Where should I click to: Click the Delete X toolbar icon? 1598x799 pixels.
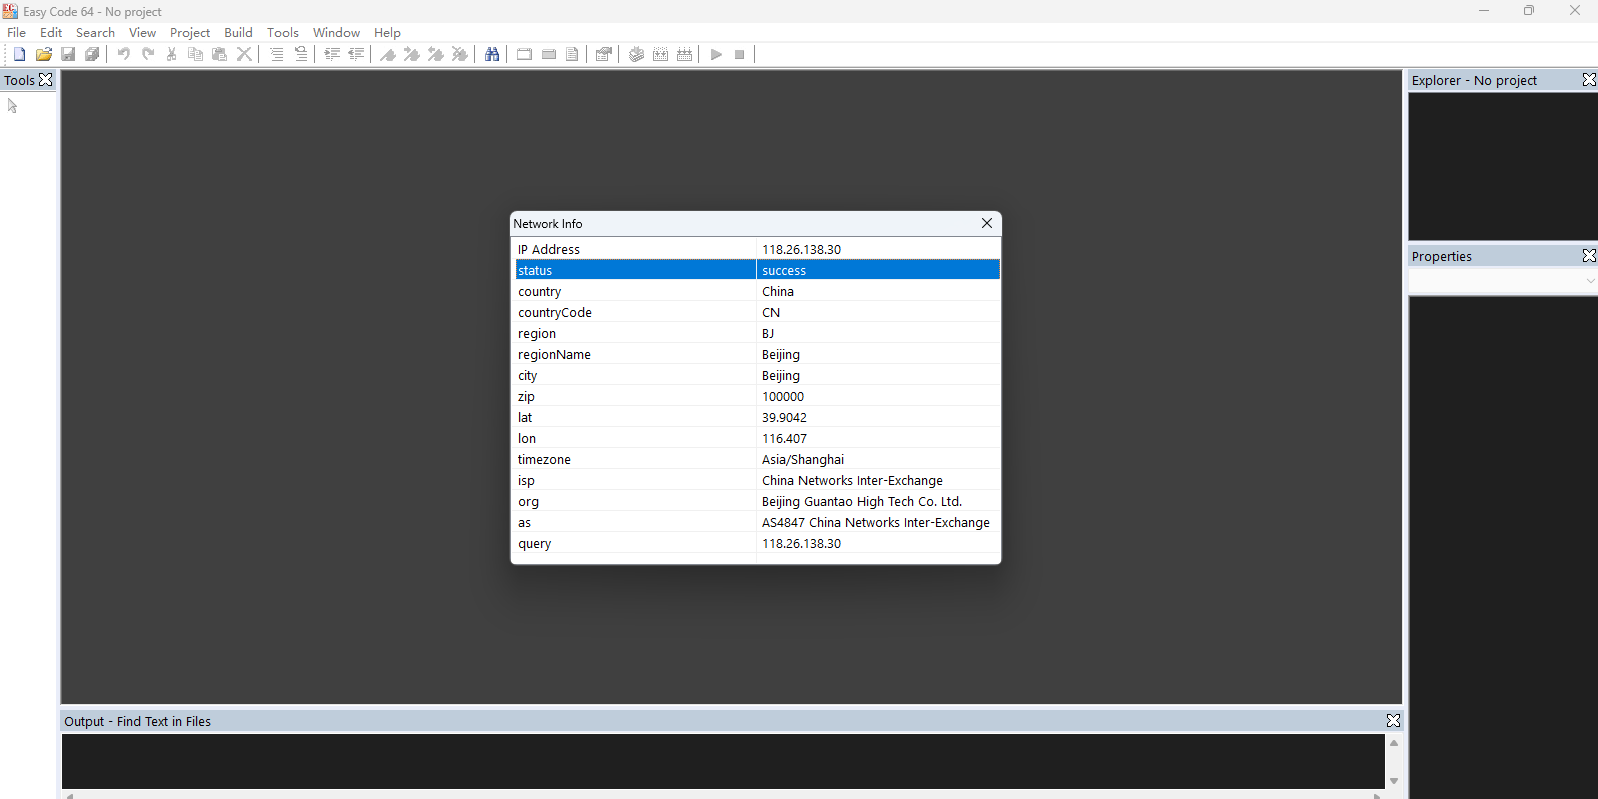click(244, 54)
